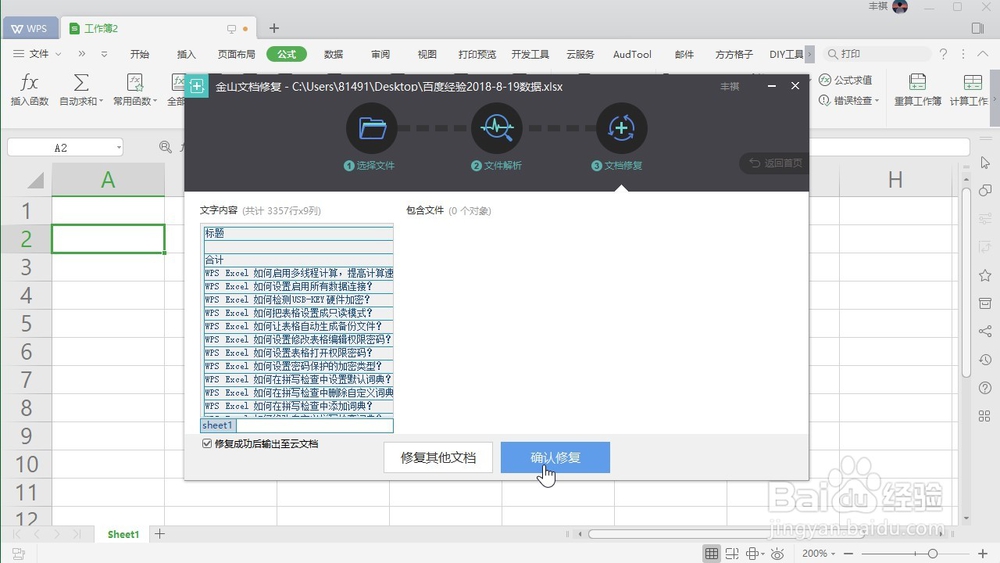This screenshot has height=563, width=1000.
Task: Open the 数据 ribbon tab
Action: coord(334,54)
